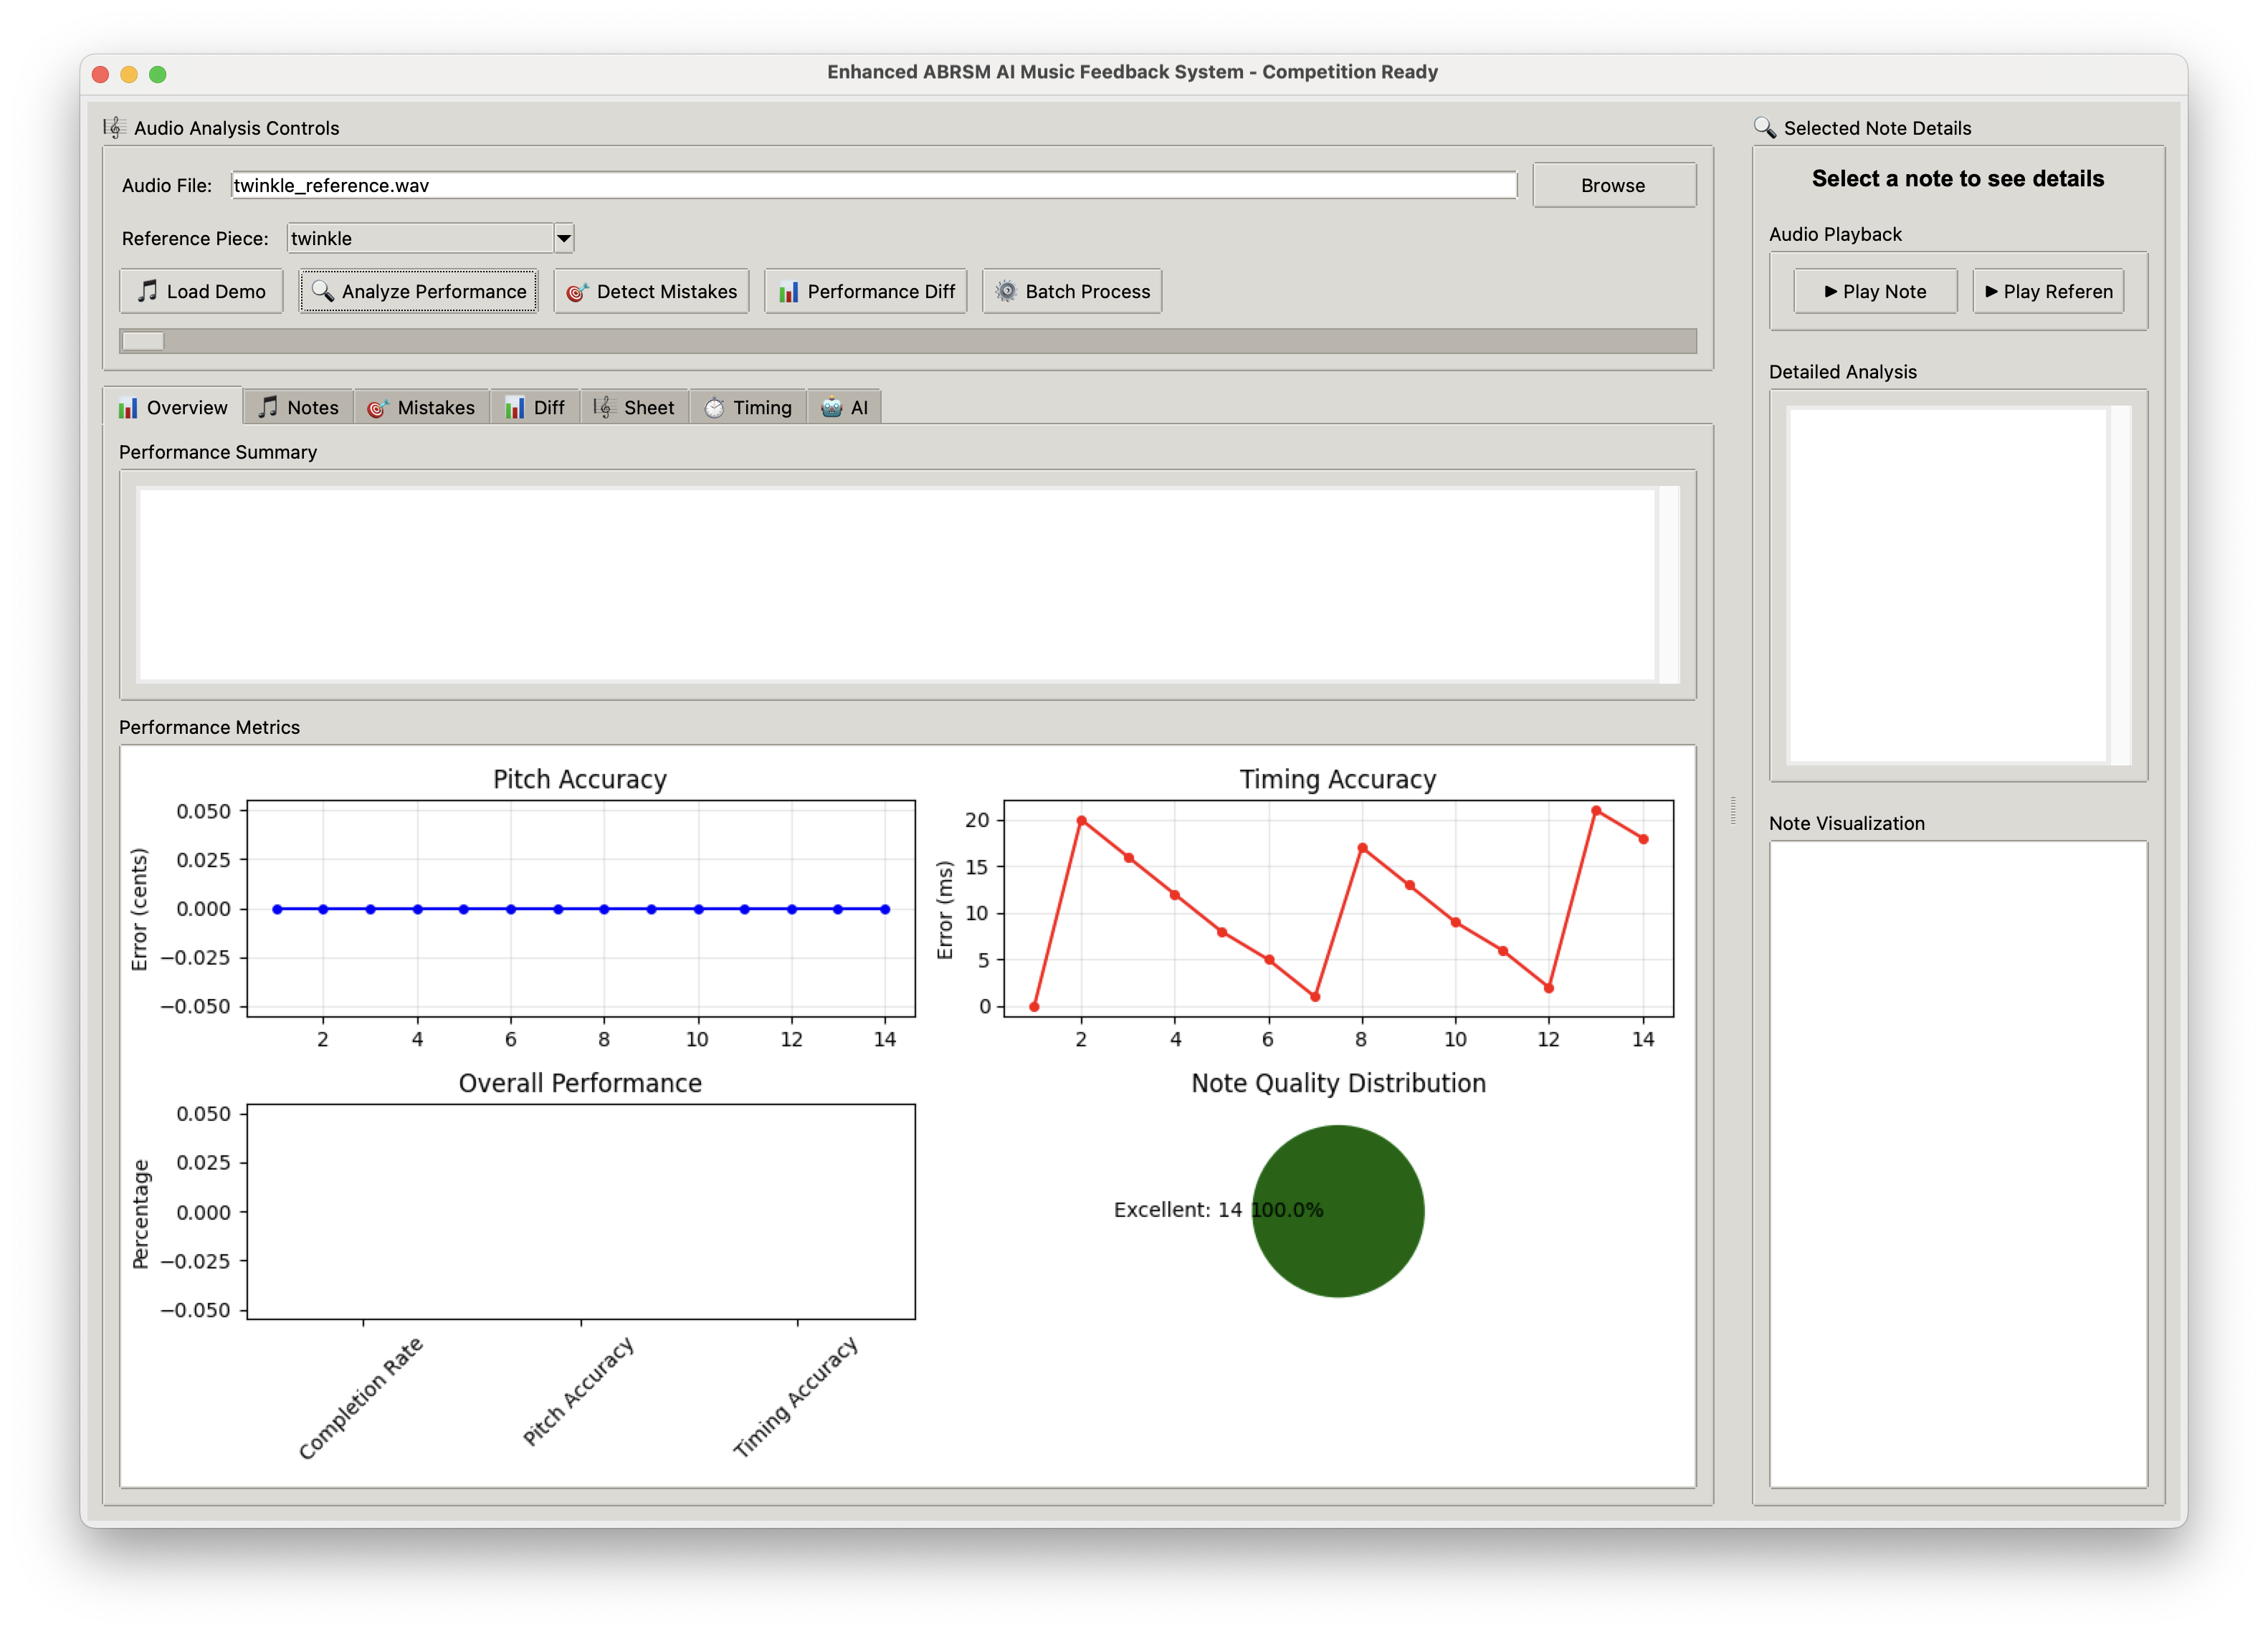Click the target icon on Detect Mistakes
The image size is (2268, 1634).
(577, 292)
